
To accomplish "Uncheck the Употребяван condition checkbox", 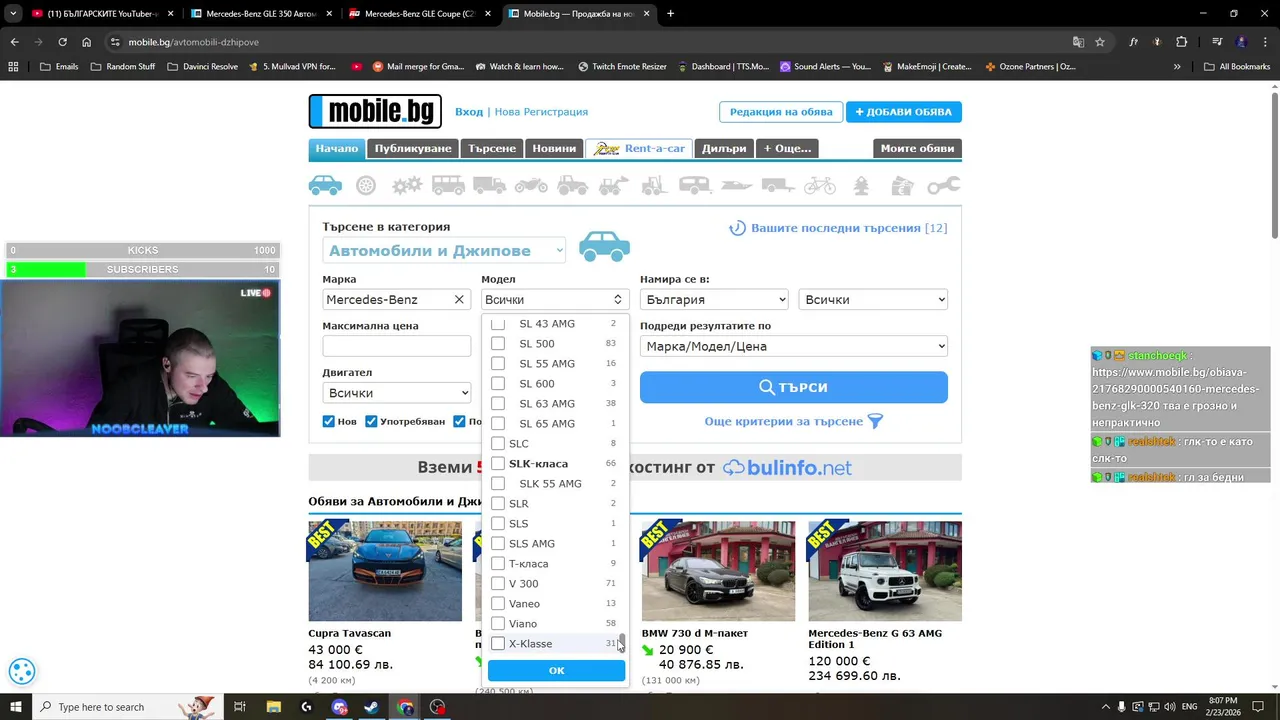I will pyautogui.click(x=371, y=421).
